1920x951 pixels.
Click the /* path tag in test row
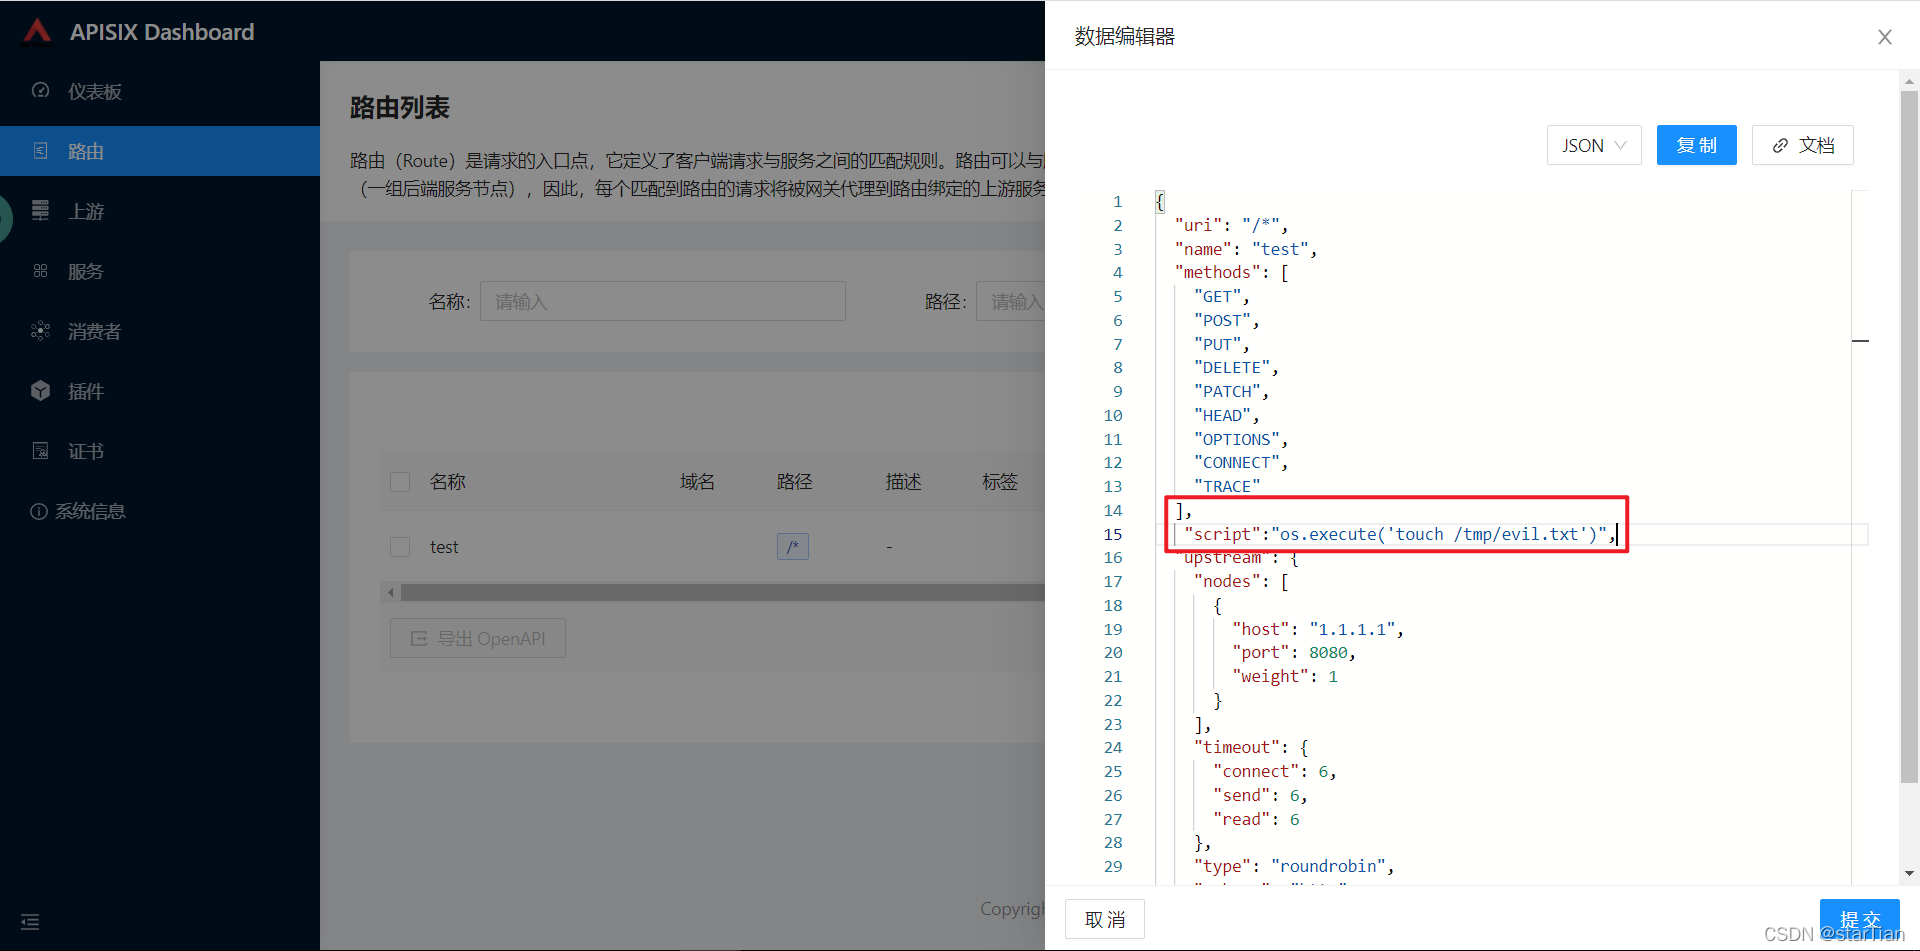pos(793,547)
